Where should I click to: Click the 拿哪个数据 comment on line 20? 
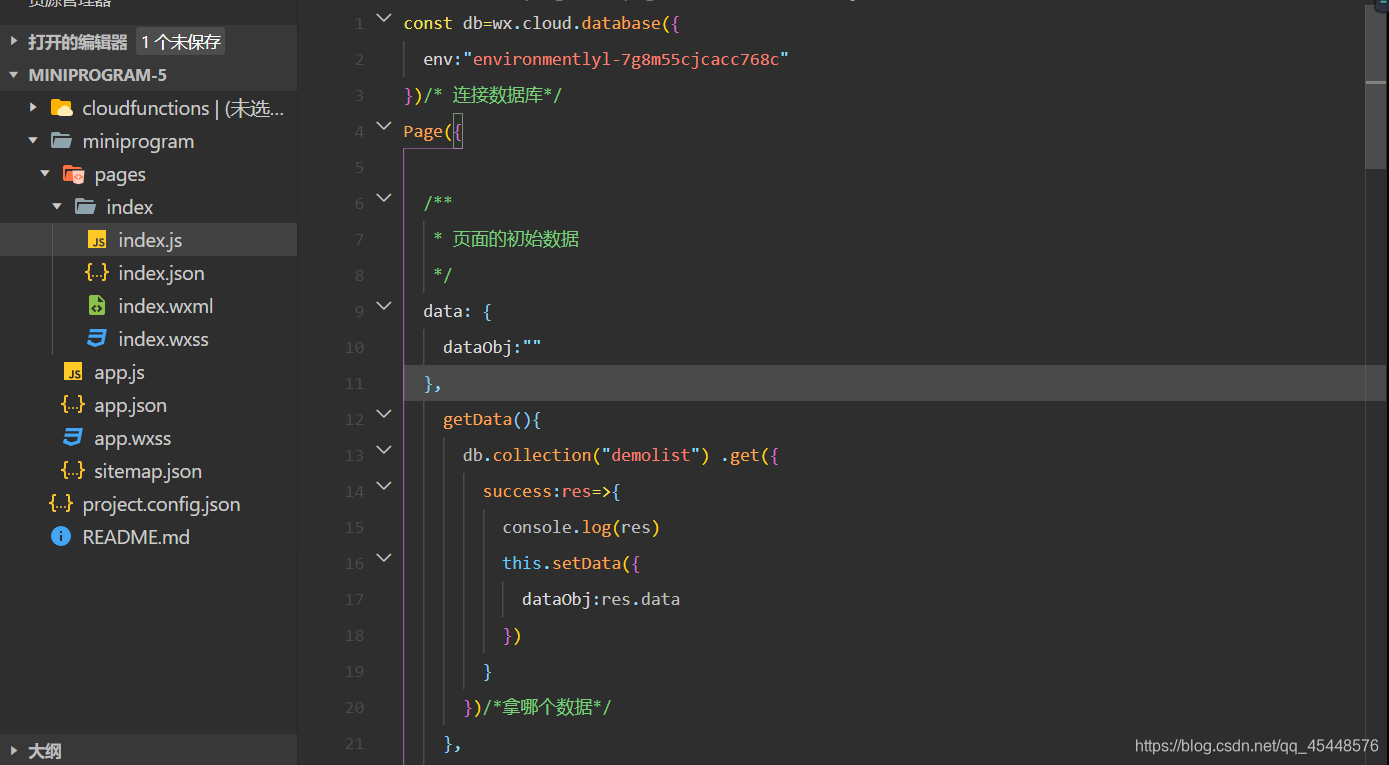547,707
